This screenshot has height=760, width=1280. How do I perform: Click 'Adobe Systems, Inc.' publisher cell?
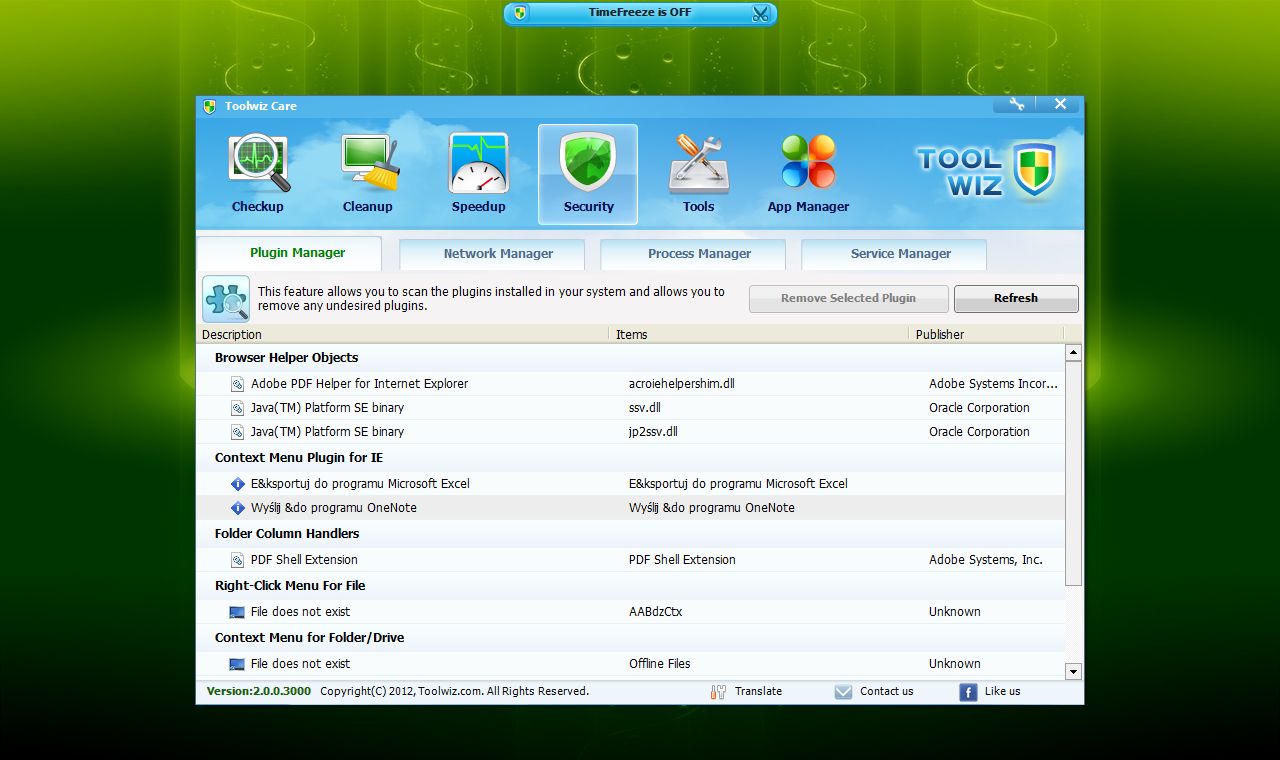986,560
